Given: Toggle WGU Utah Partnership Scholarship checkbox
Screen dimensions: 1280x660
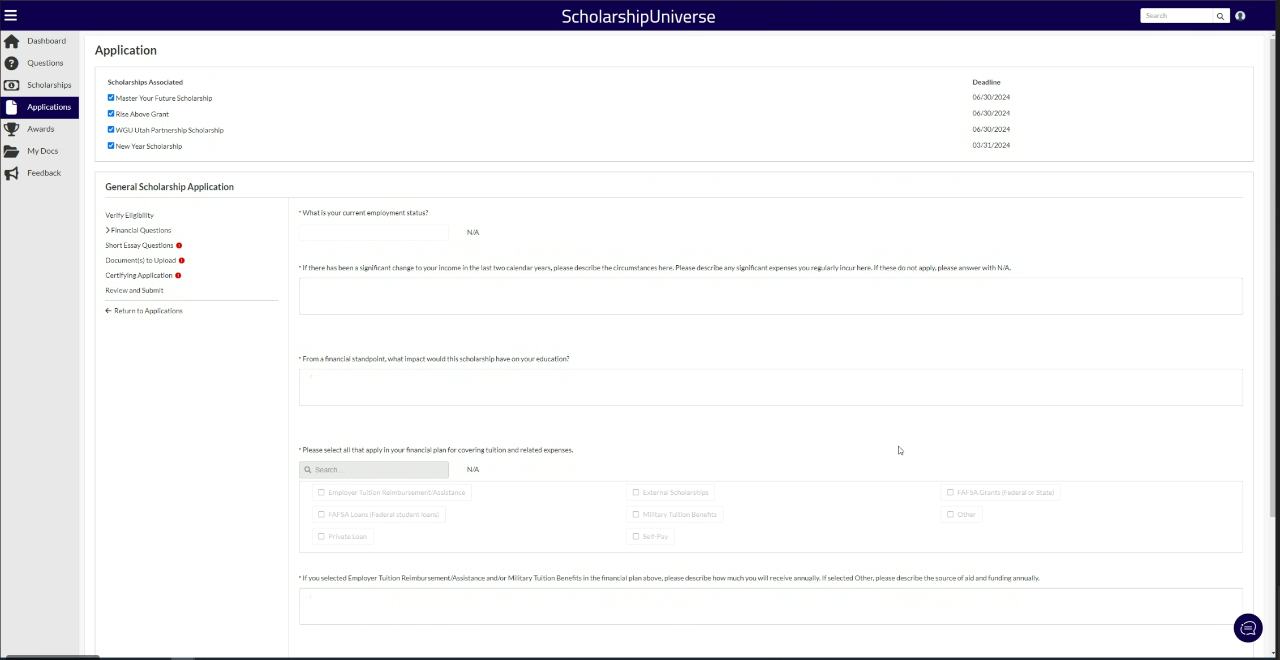Looking at the screenshot, I should (x=111, y=130).
